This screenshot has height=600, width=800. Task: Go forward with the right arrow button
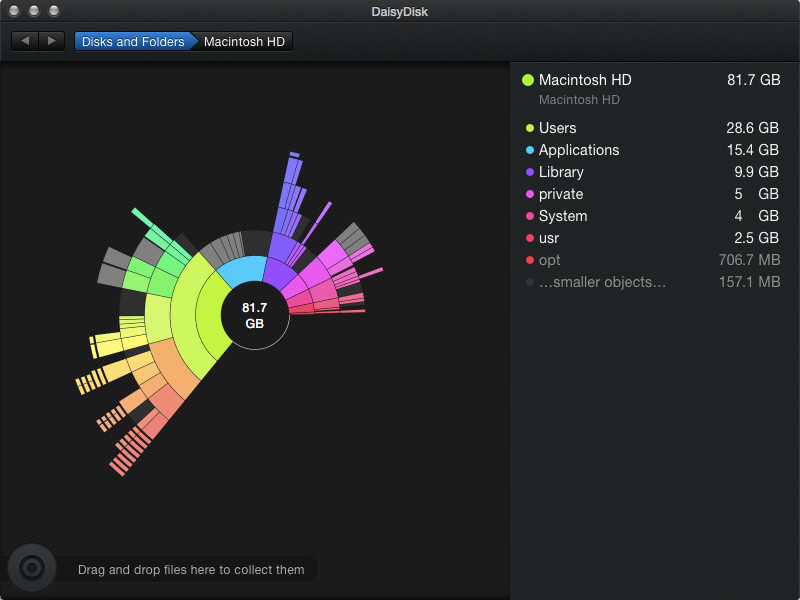coord(52,41)
